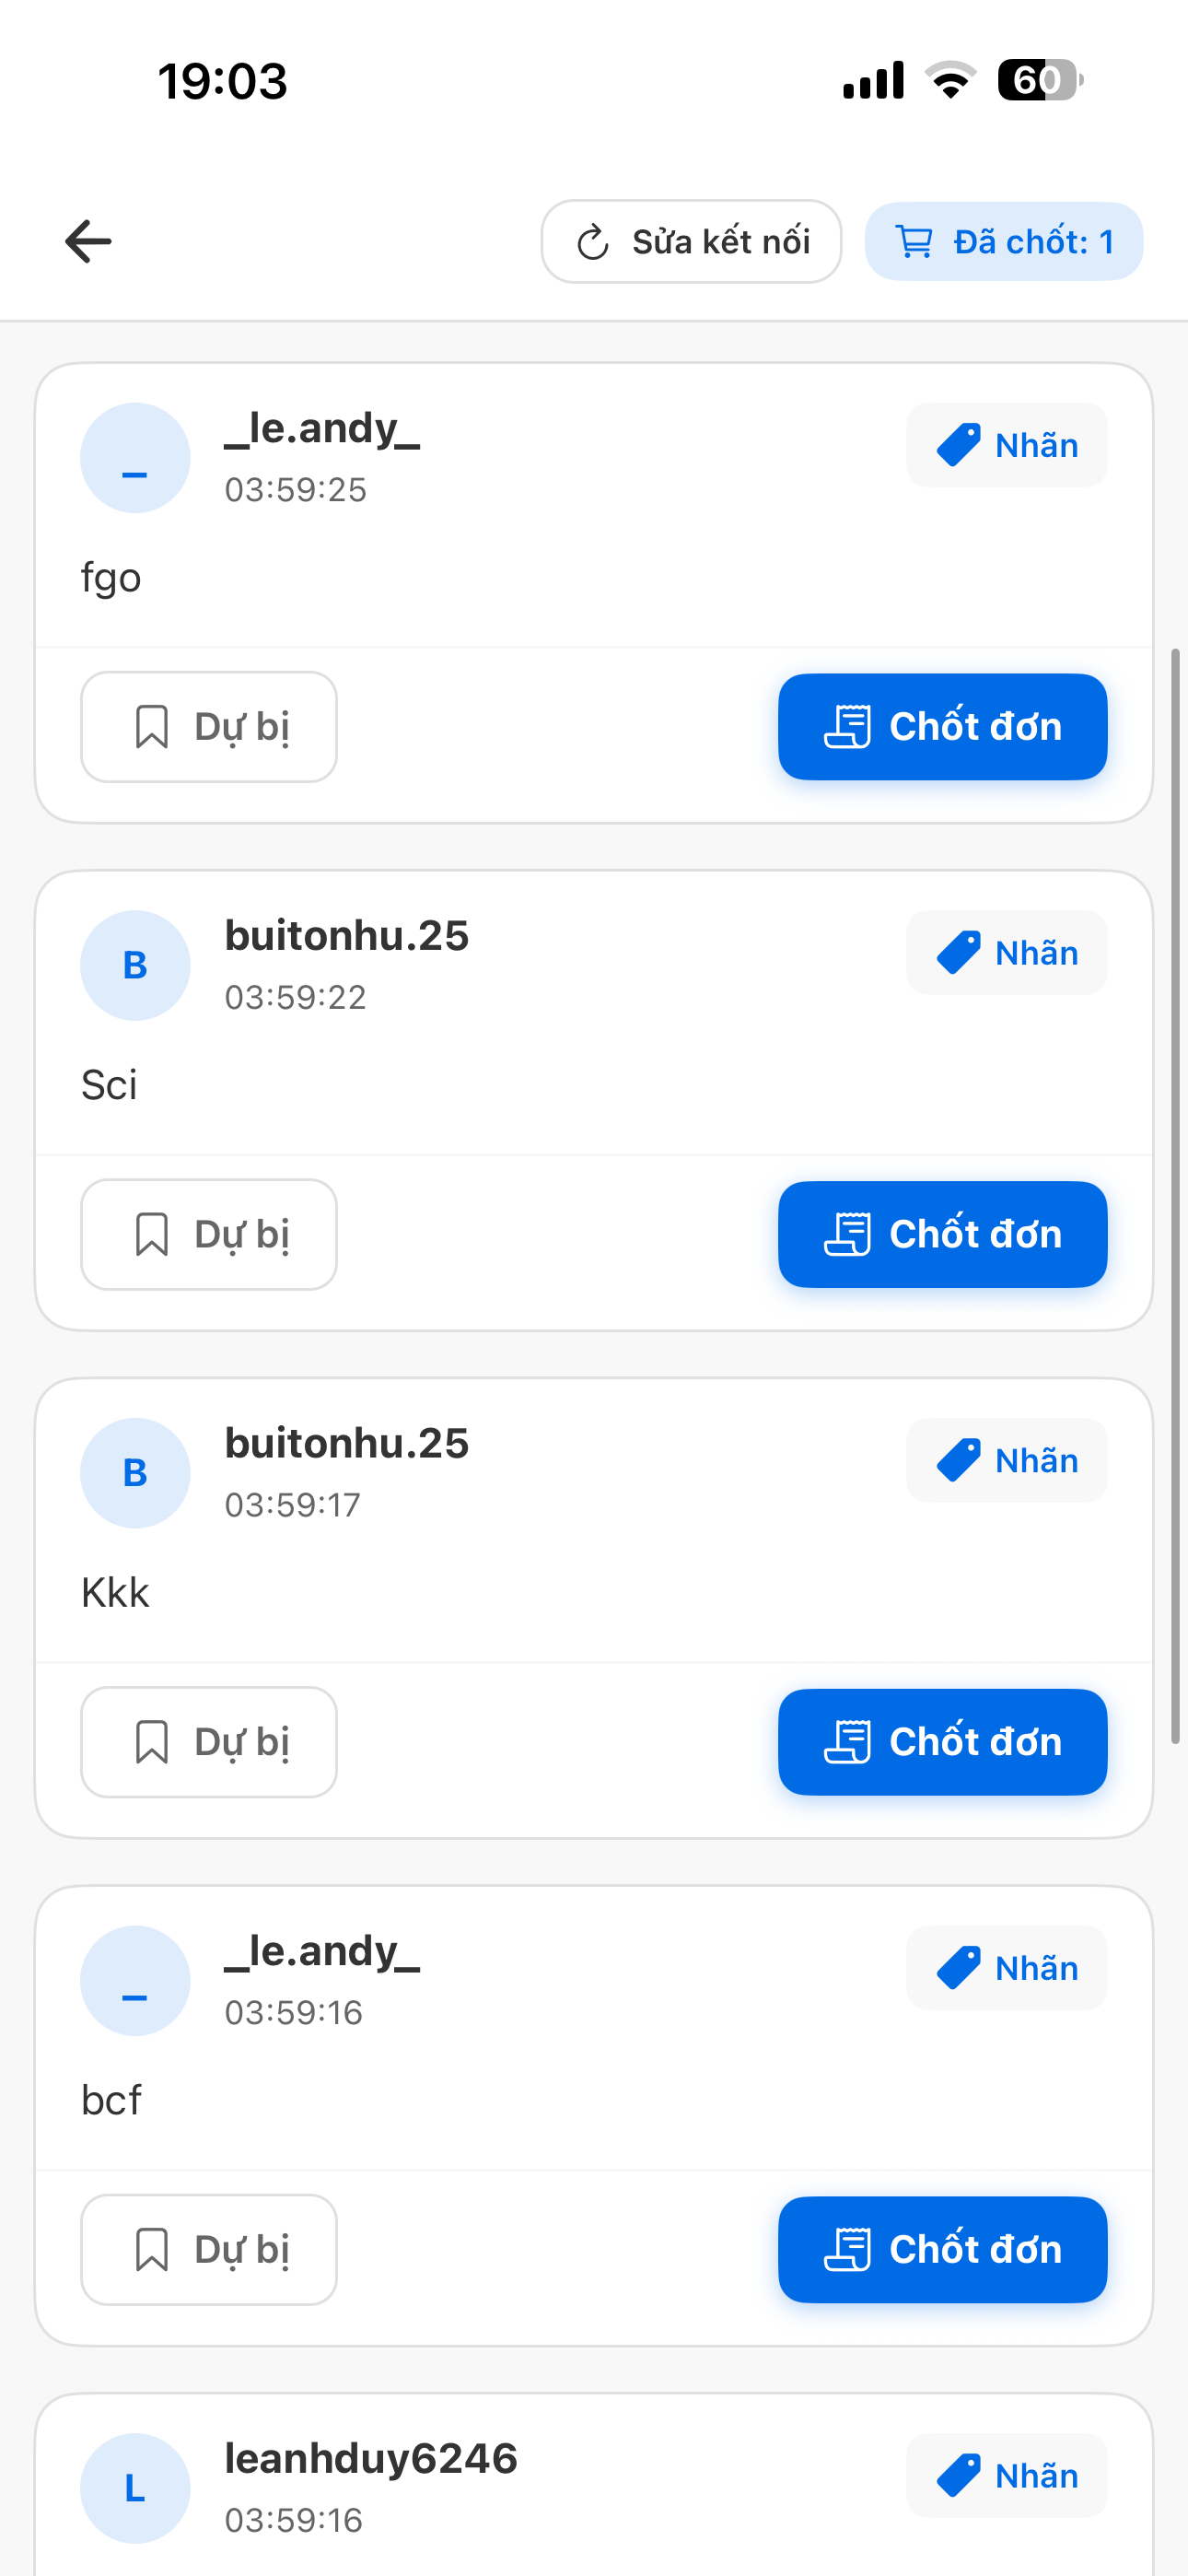Screen dimensions: 1188x2576
Task: Tap the receipt icon on the Kkk comment
Action: 847,1742
